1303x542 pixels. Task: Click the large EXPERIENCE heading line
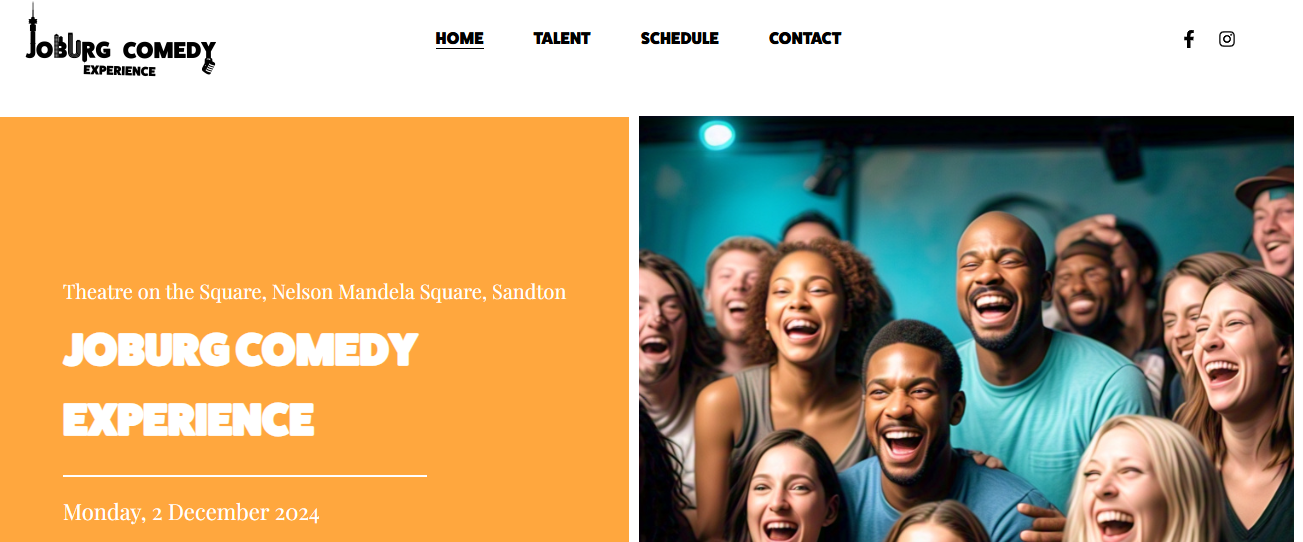click(189, 419)
